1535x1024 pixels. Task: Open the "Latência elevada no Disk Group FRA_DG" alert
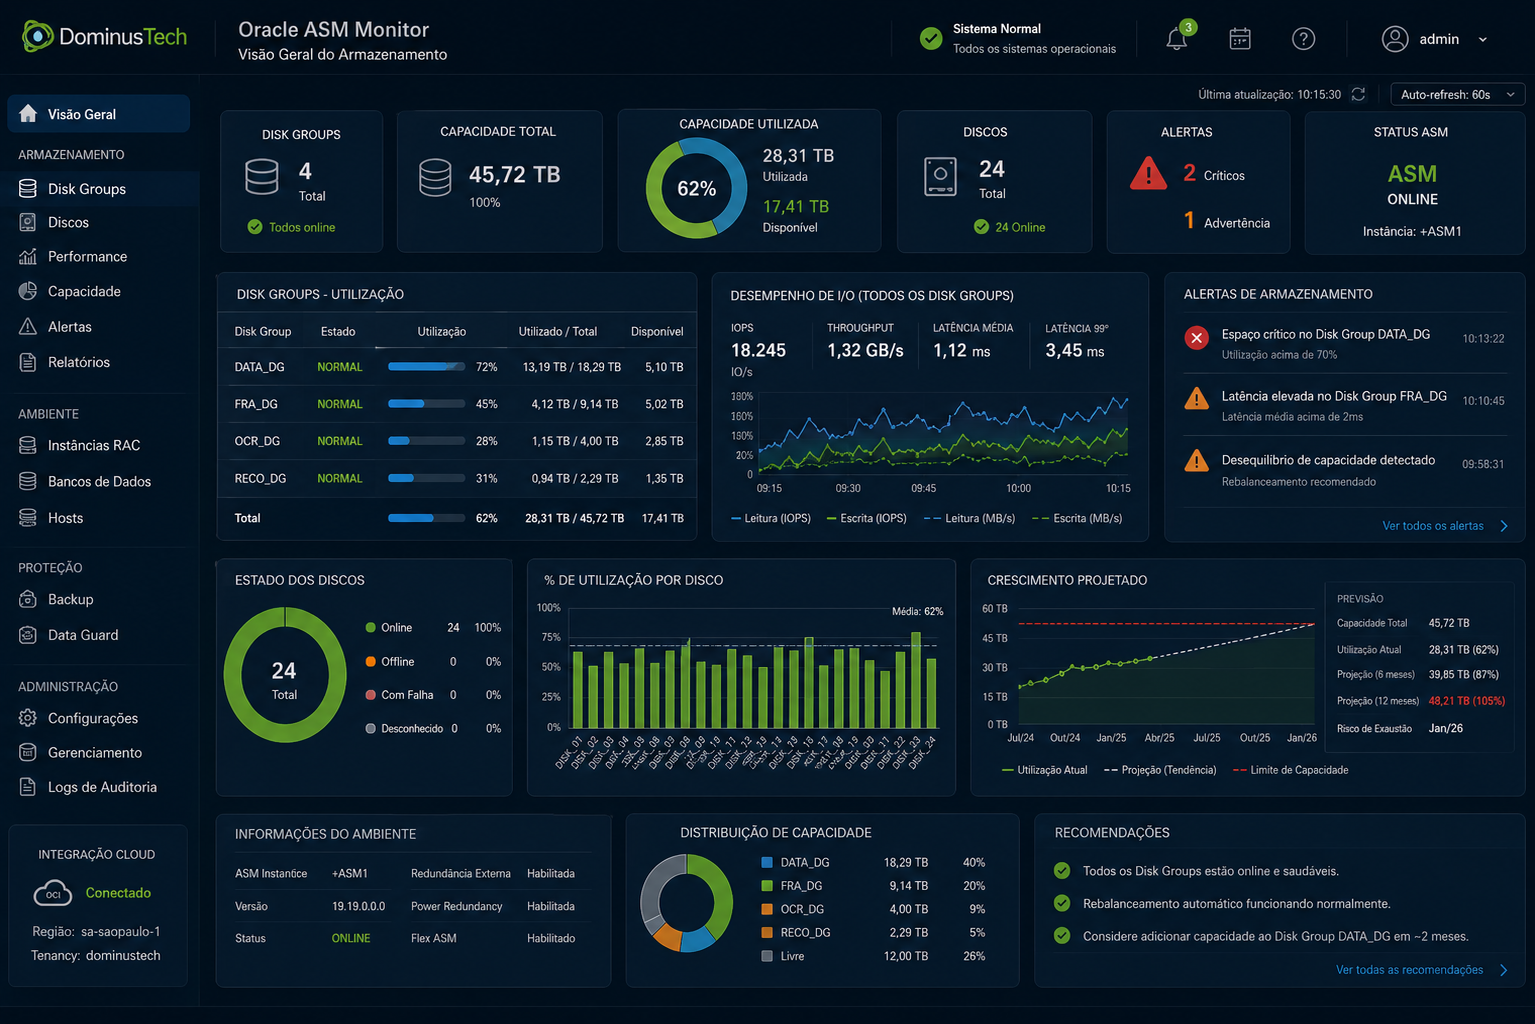(1345, 404)
